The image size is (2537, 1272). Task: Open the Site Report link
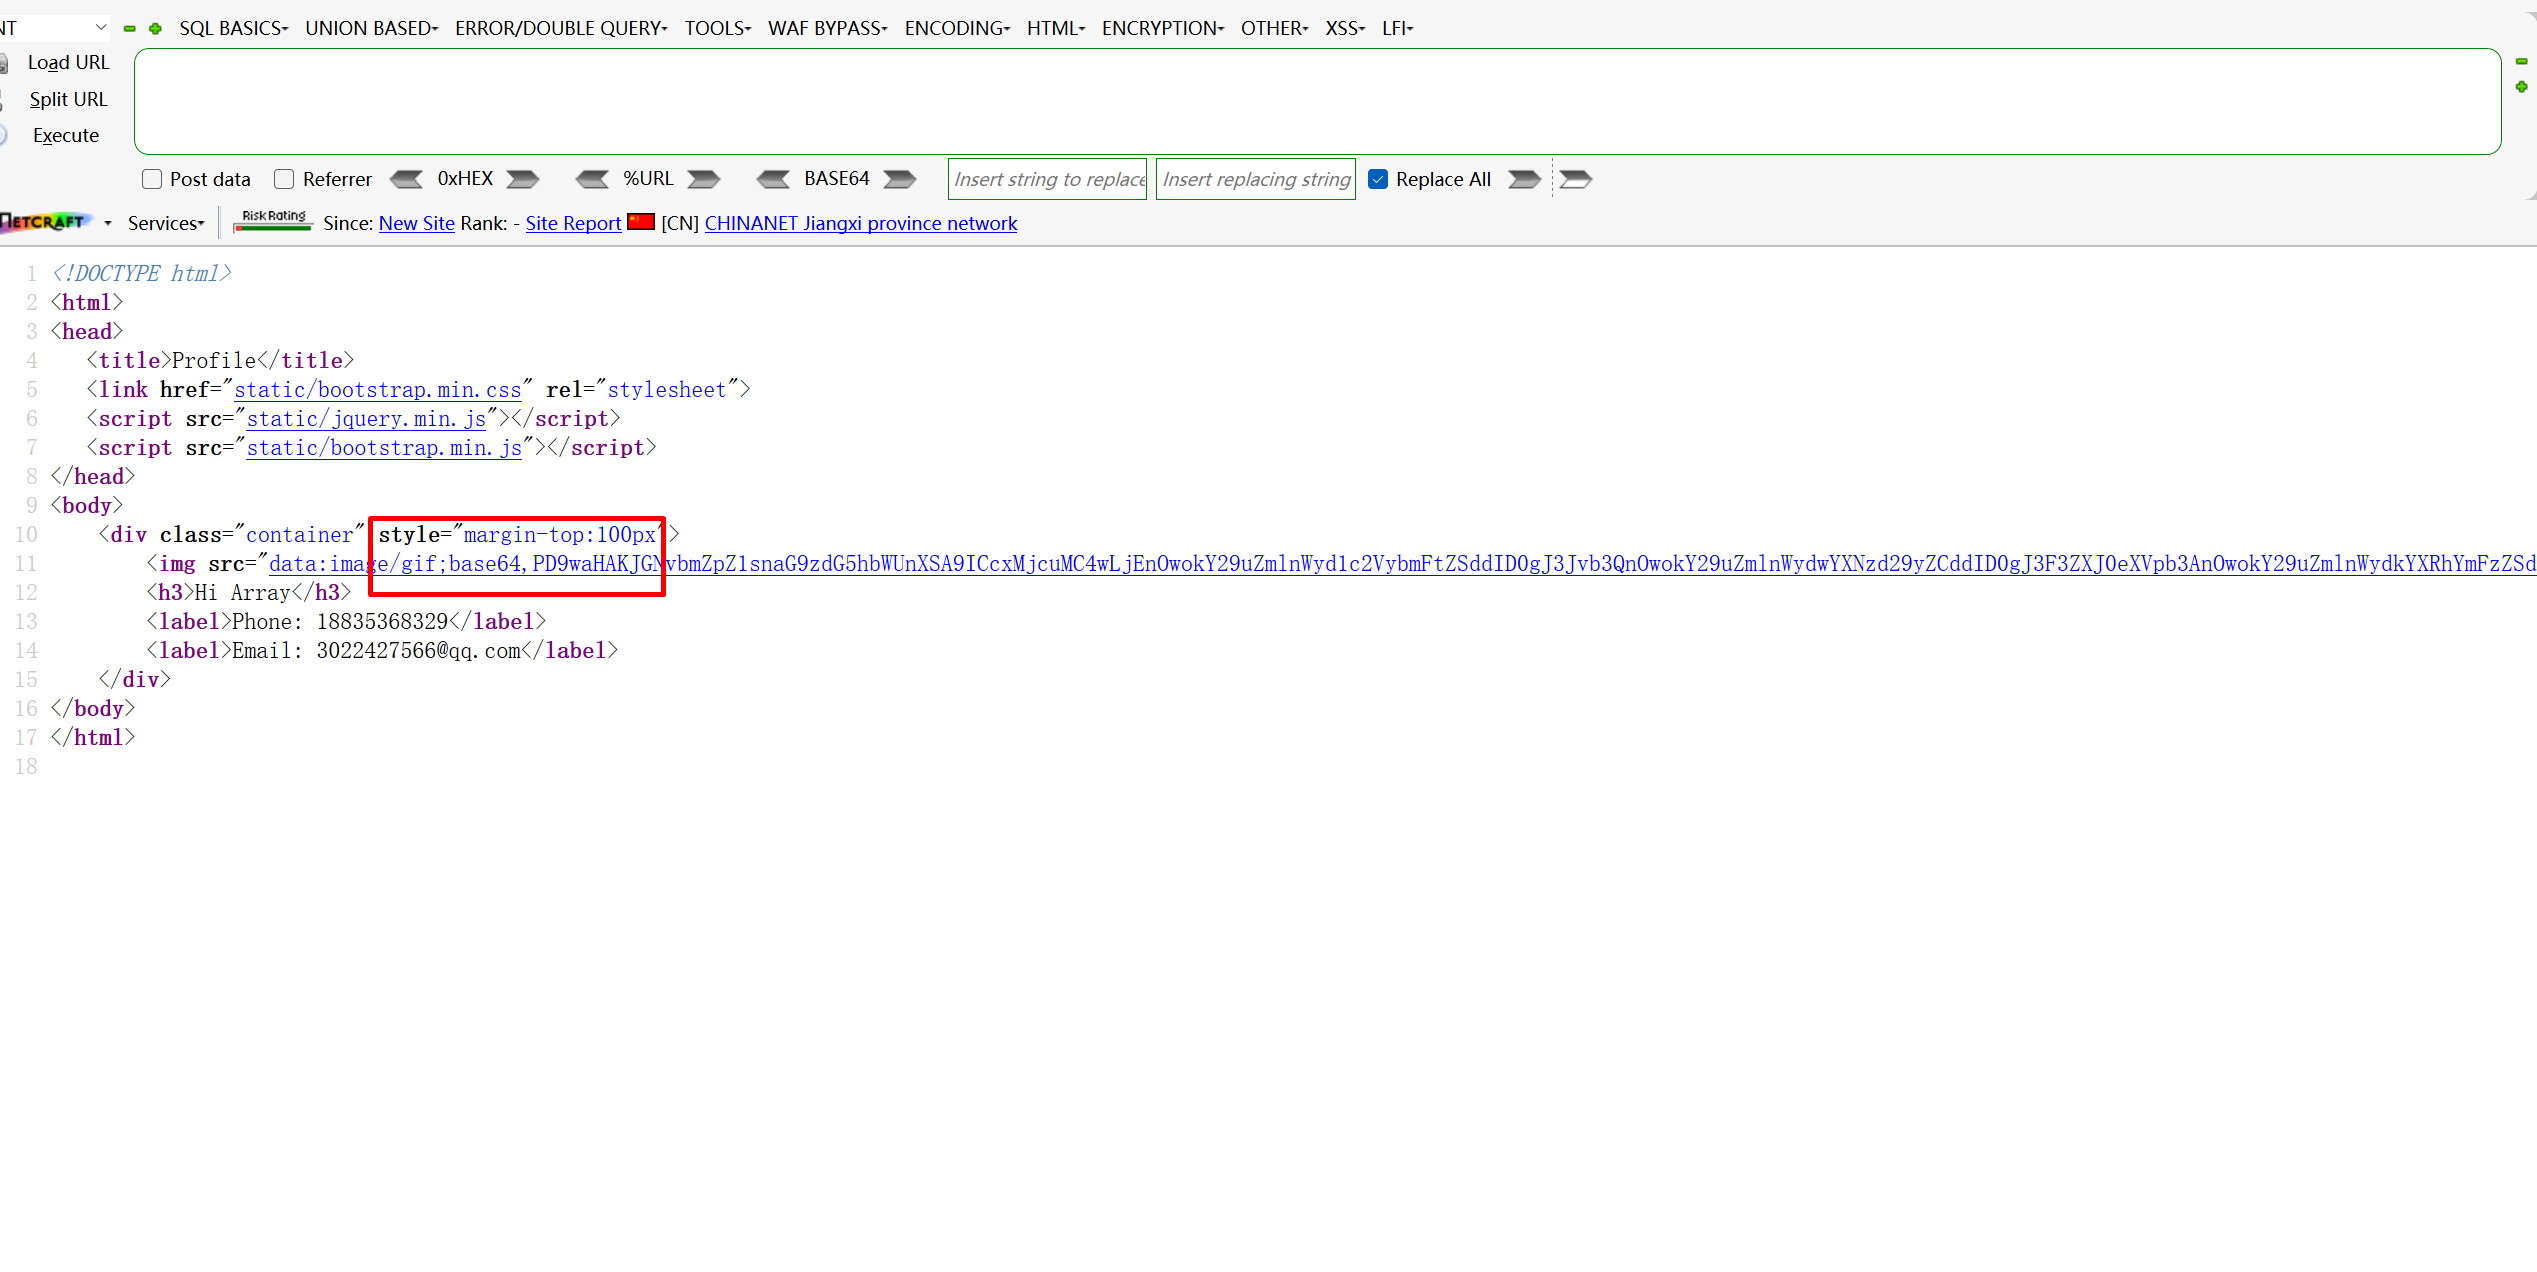click(x=573, y=223)
